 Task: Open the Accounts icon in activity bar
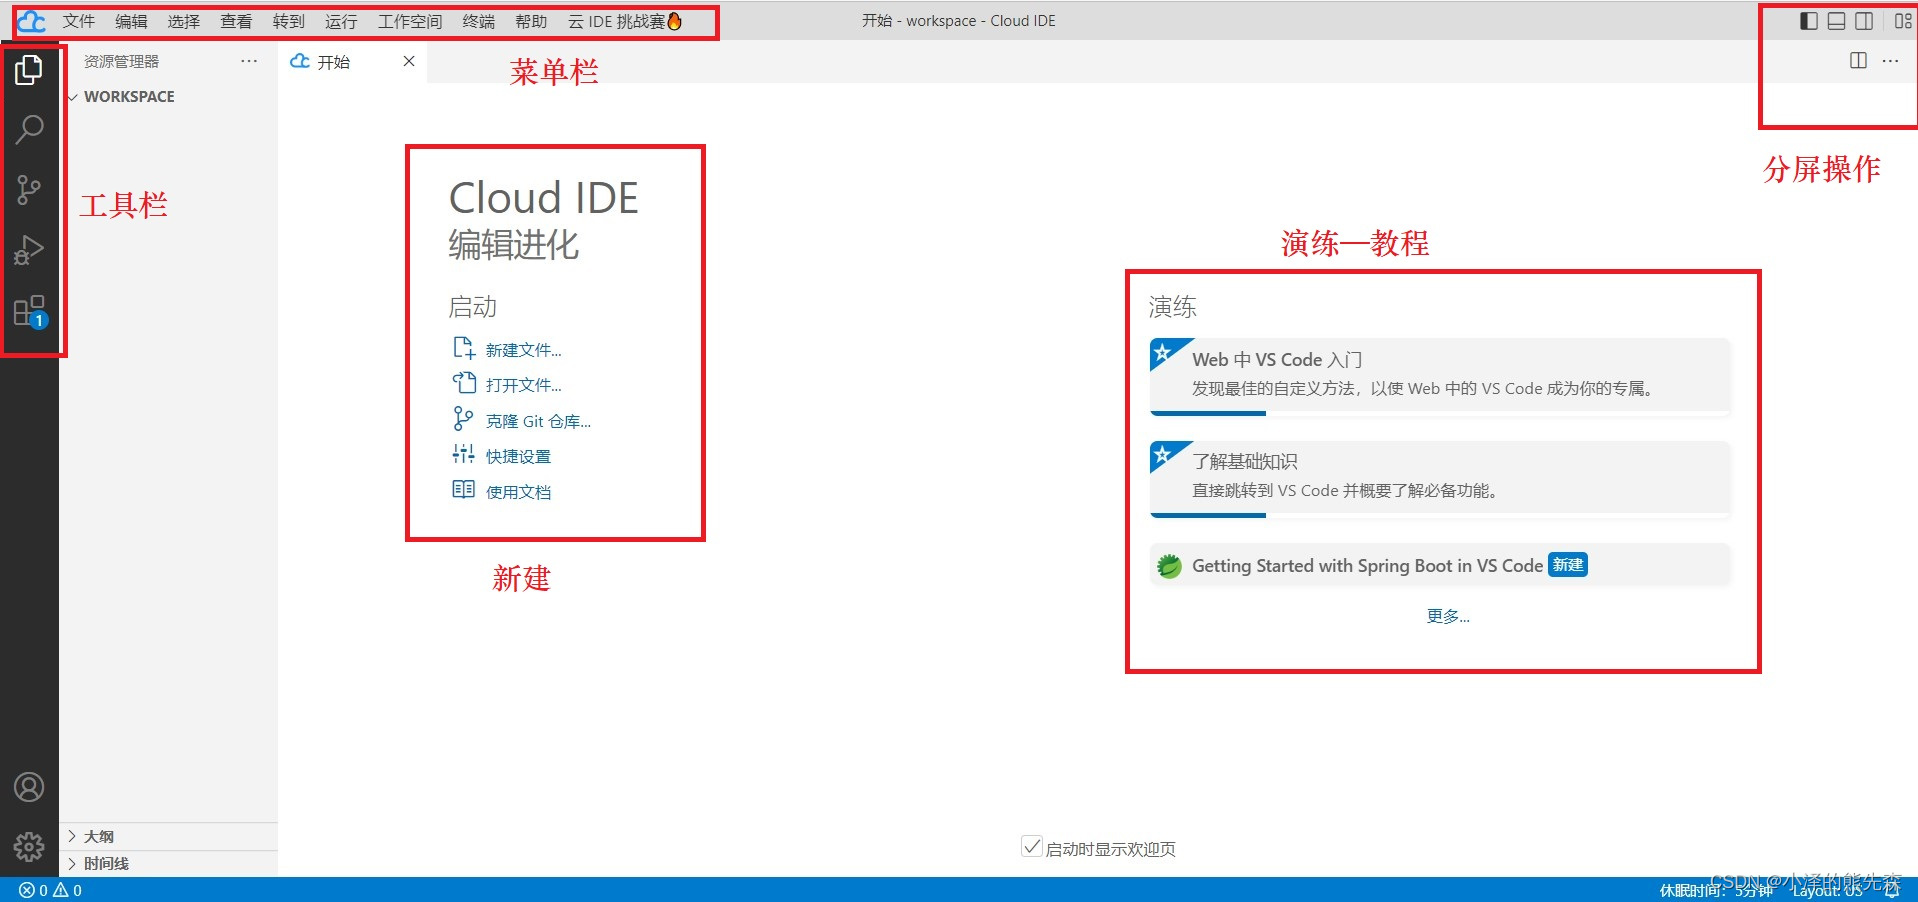29,787
